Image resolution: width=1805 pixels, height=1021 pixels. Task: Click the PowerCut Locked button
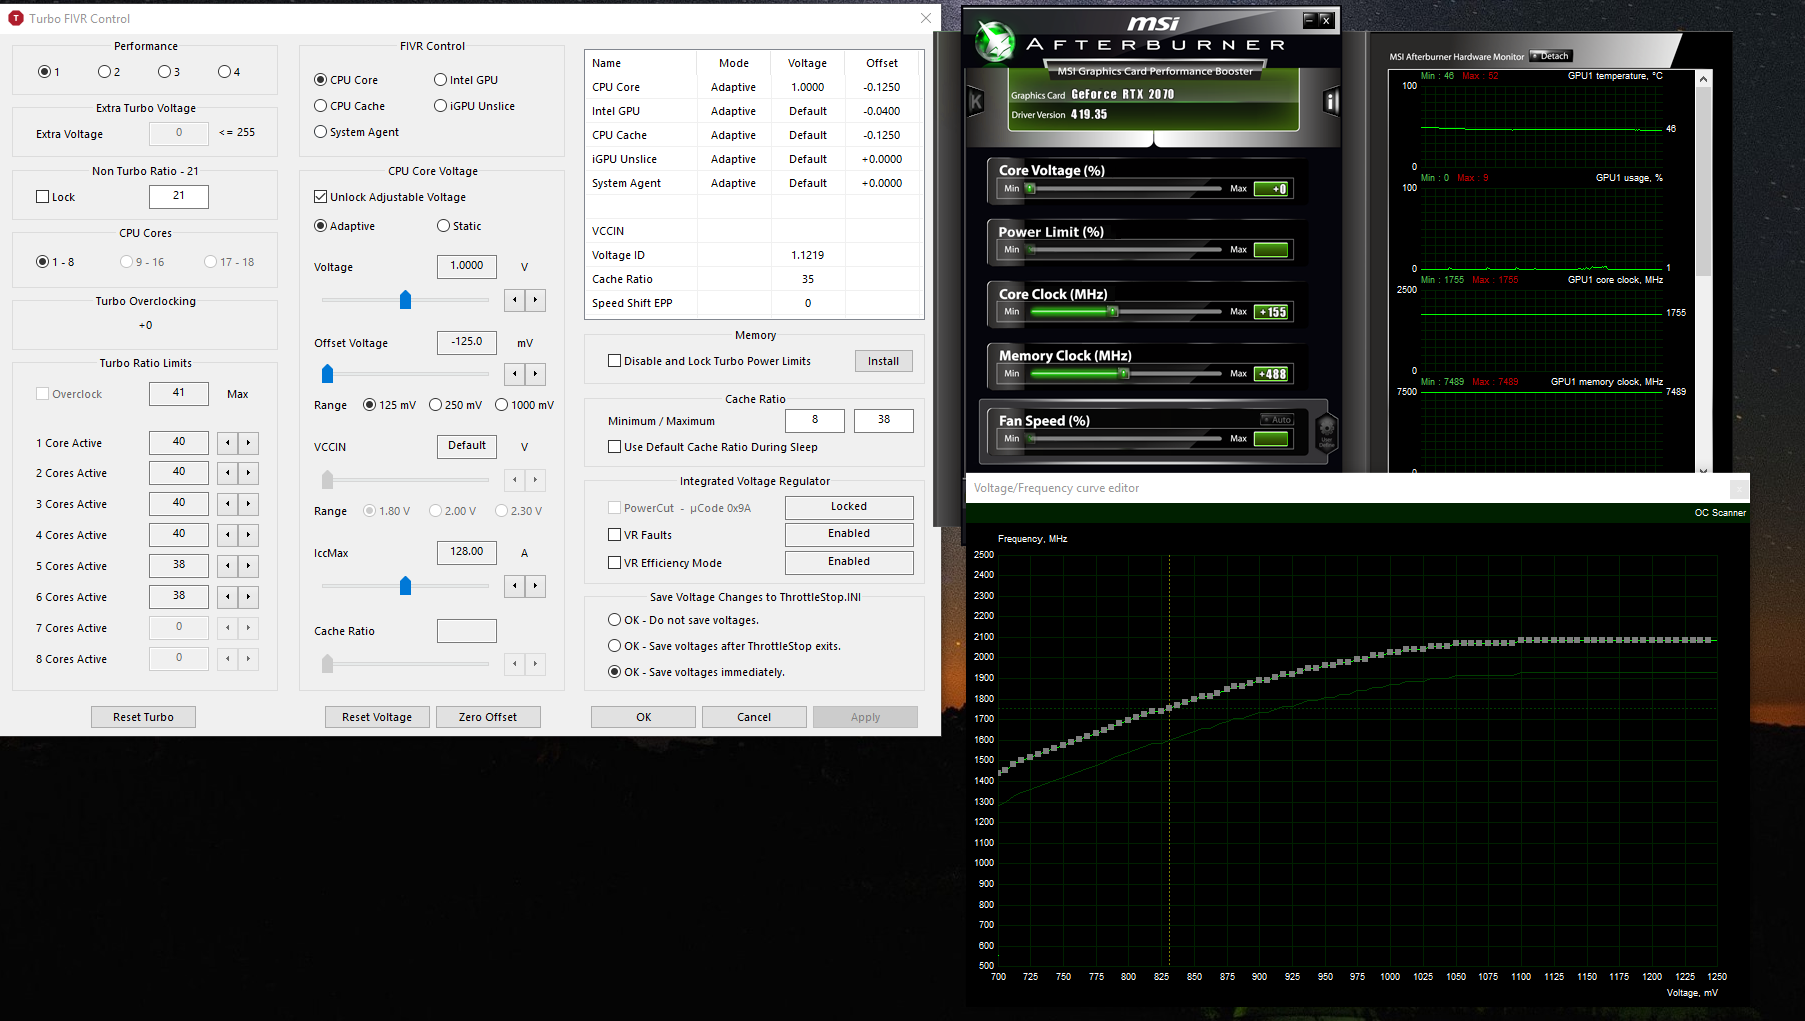point(849,507)
